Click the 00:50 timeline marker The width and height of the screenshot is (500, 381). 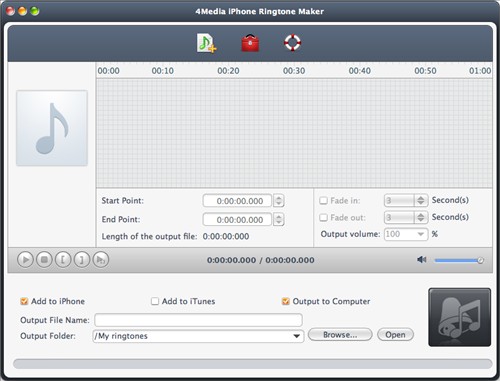[425, 71]
